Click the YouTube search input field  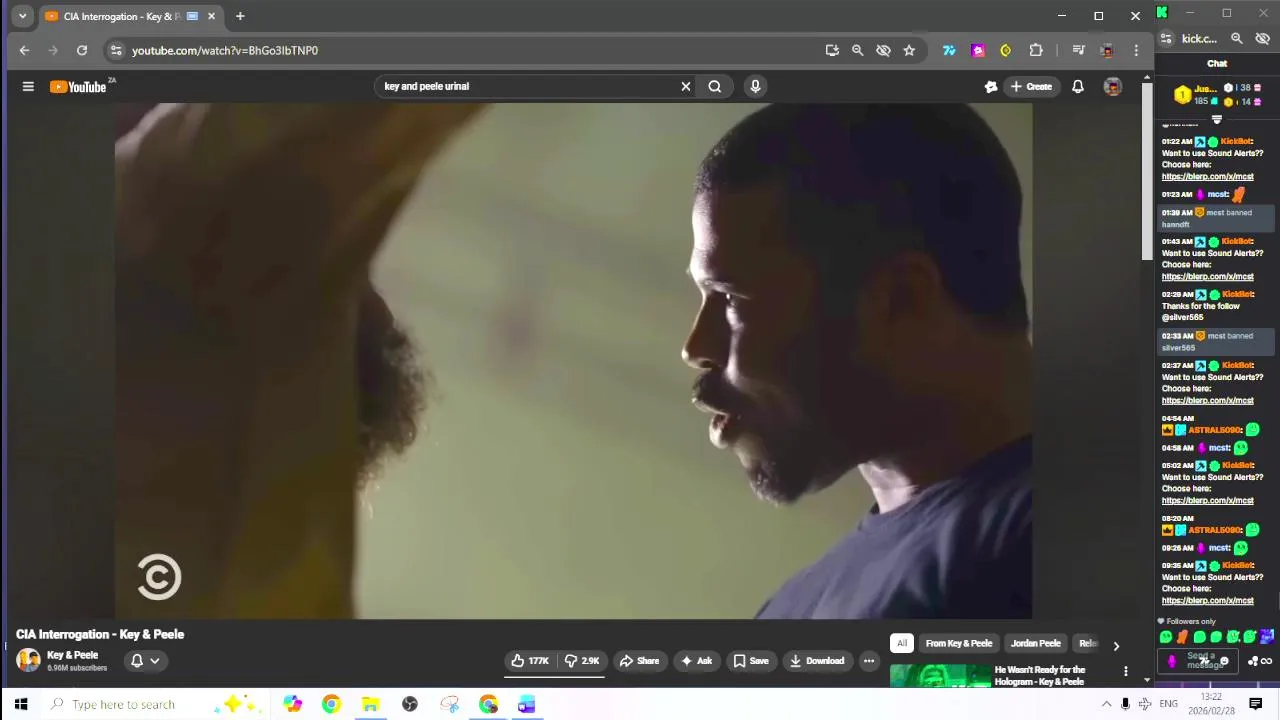click(x=528, y=87)
